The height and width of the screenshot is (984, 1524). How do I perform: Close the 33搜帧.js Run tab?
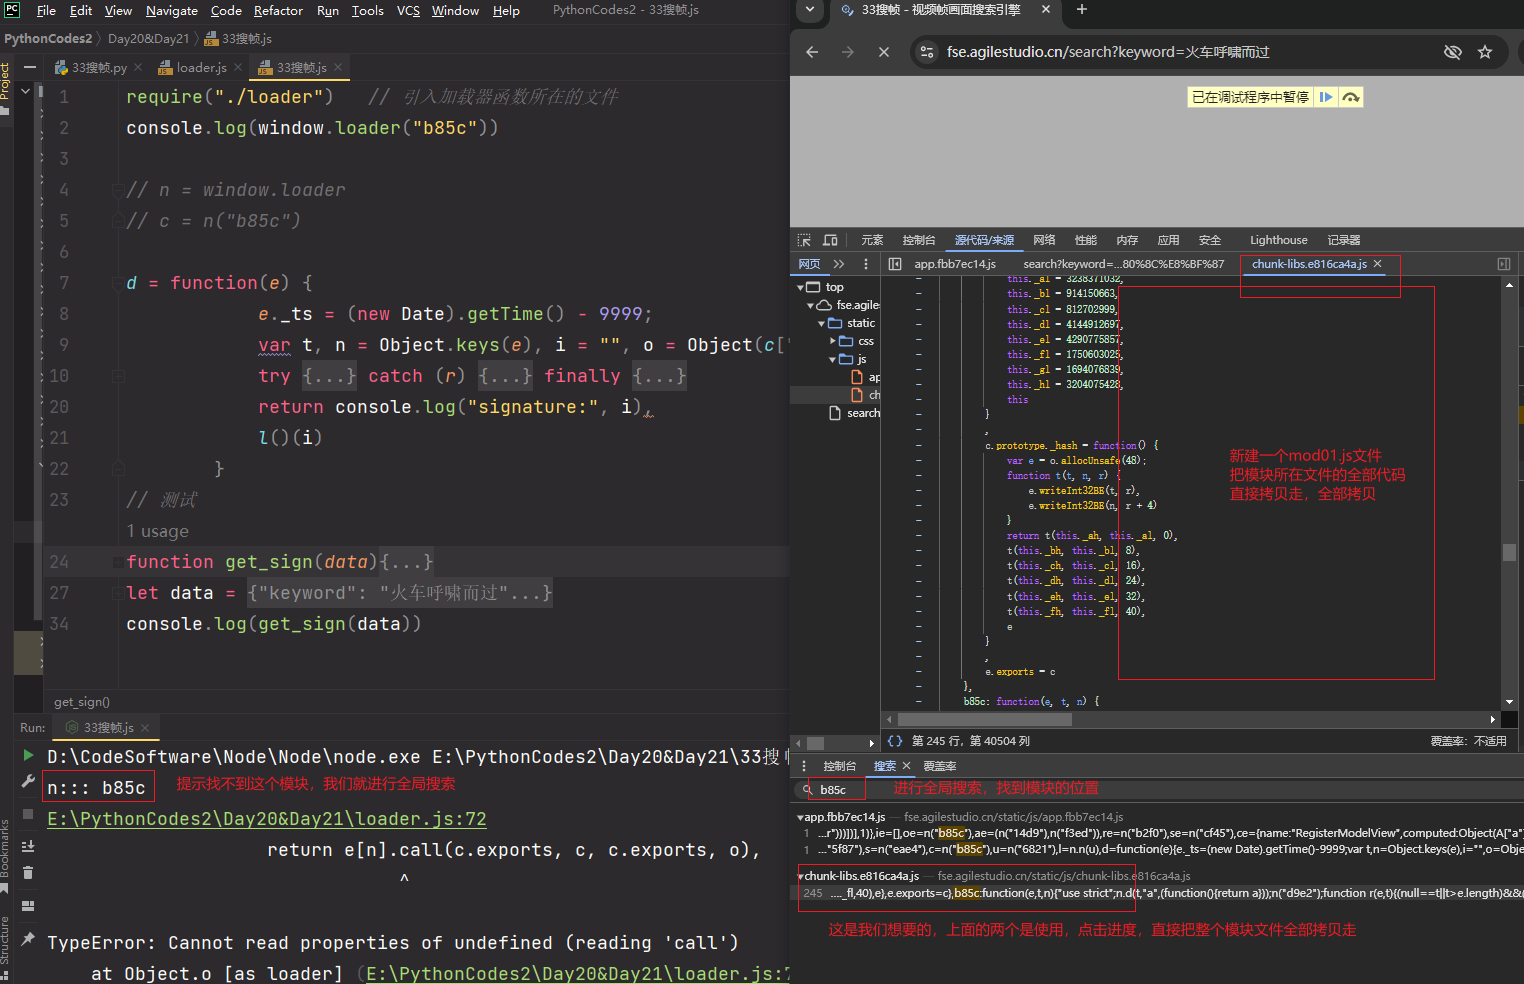coord(145,727)
